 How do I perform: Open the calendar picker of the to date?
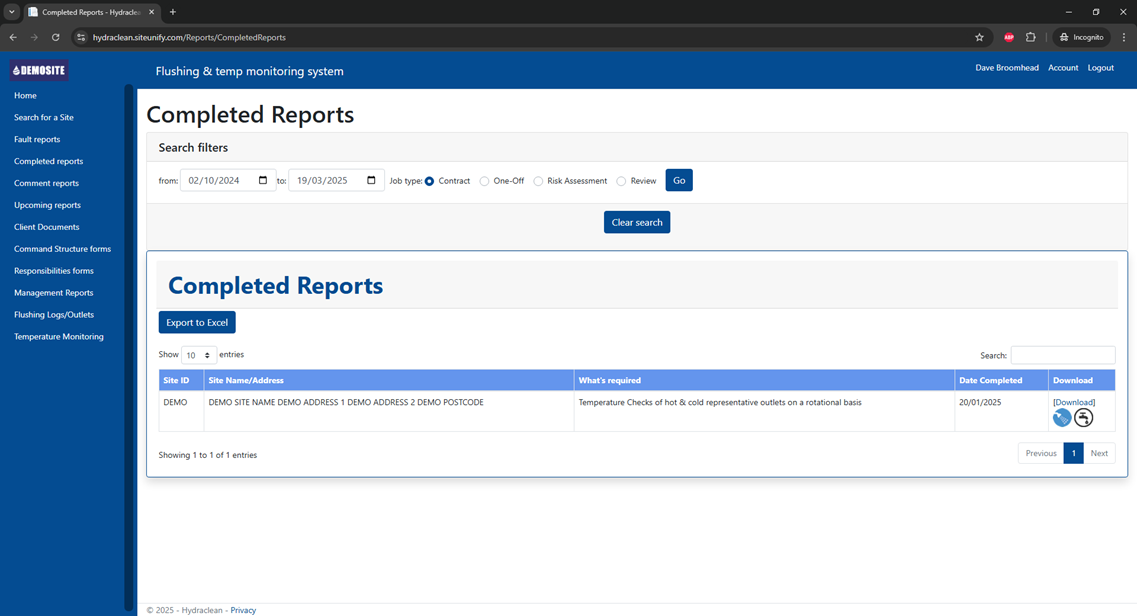pos(371,180)
